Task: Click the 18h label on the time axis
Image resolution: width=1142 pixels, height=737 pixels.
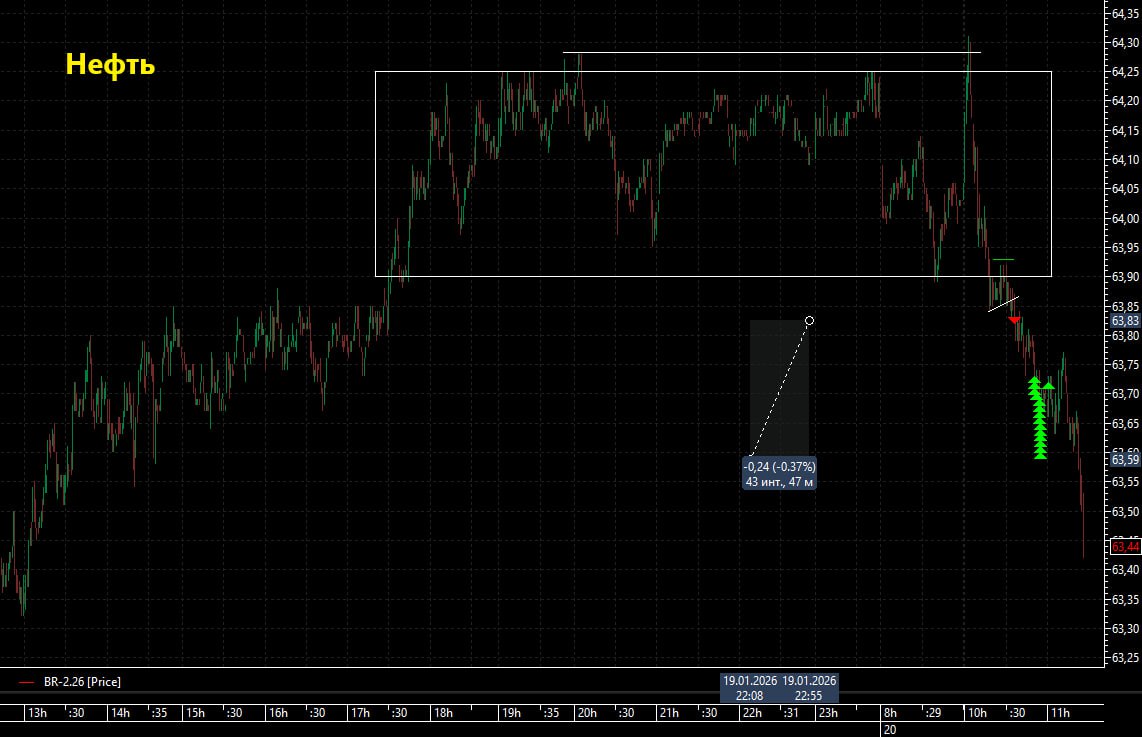Action: 441,713
